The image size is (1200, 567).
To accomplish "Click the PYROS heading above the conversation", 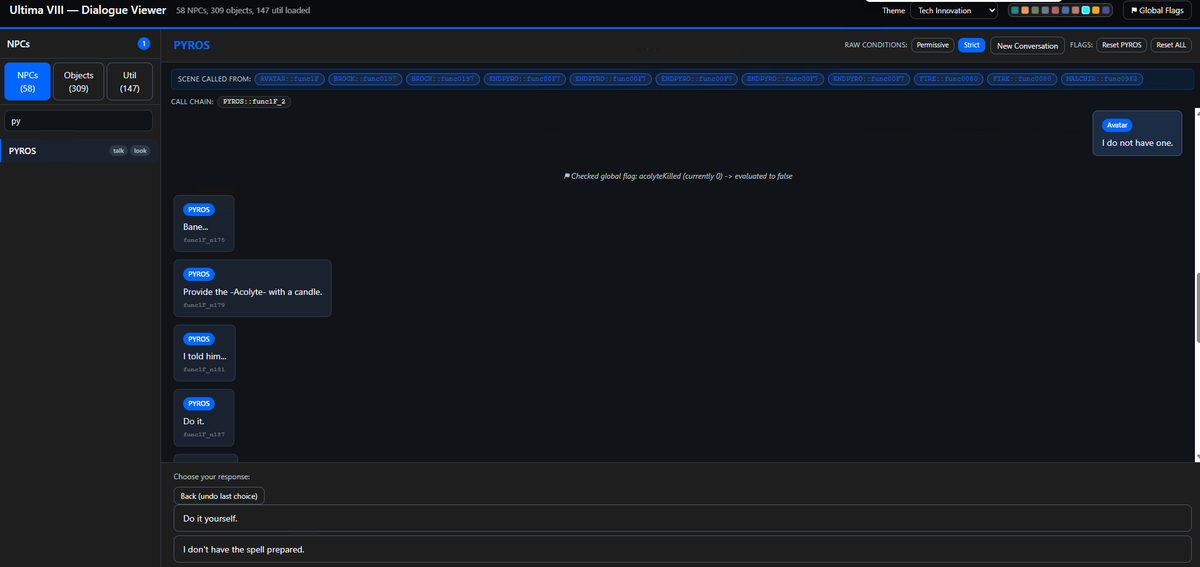I will pos(191,45).
